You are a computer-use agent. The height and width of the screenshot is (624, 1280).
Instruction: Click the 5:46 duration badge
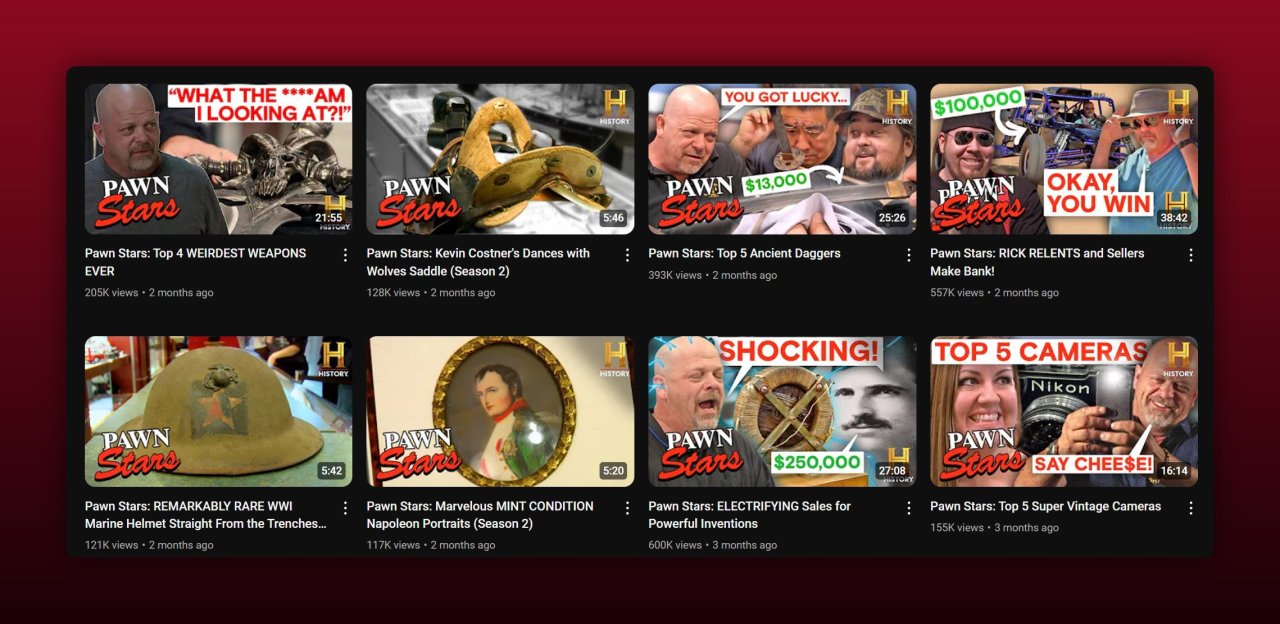613,218
